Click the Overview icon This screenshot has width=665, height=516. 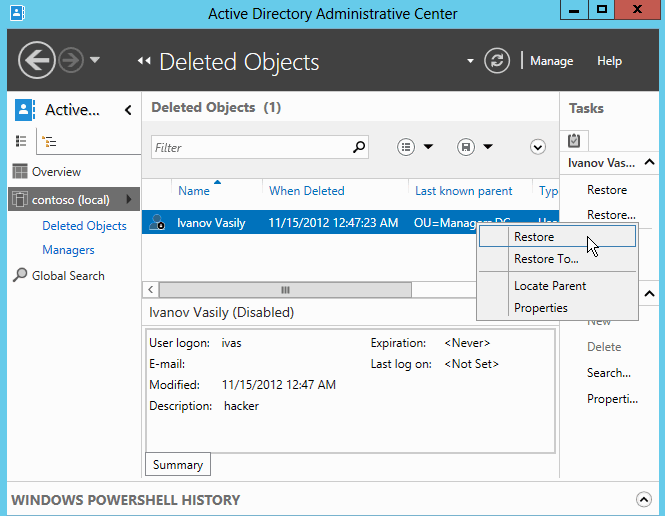(x=20, y=172)
